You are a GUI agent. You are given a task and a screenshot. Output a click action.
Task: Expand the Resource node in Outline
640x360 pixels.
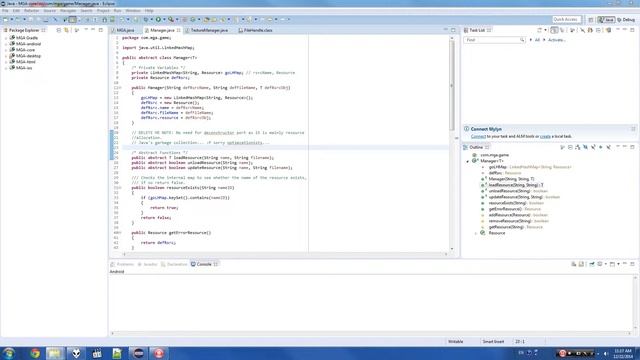point(476,233)
